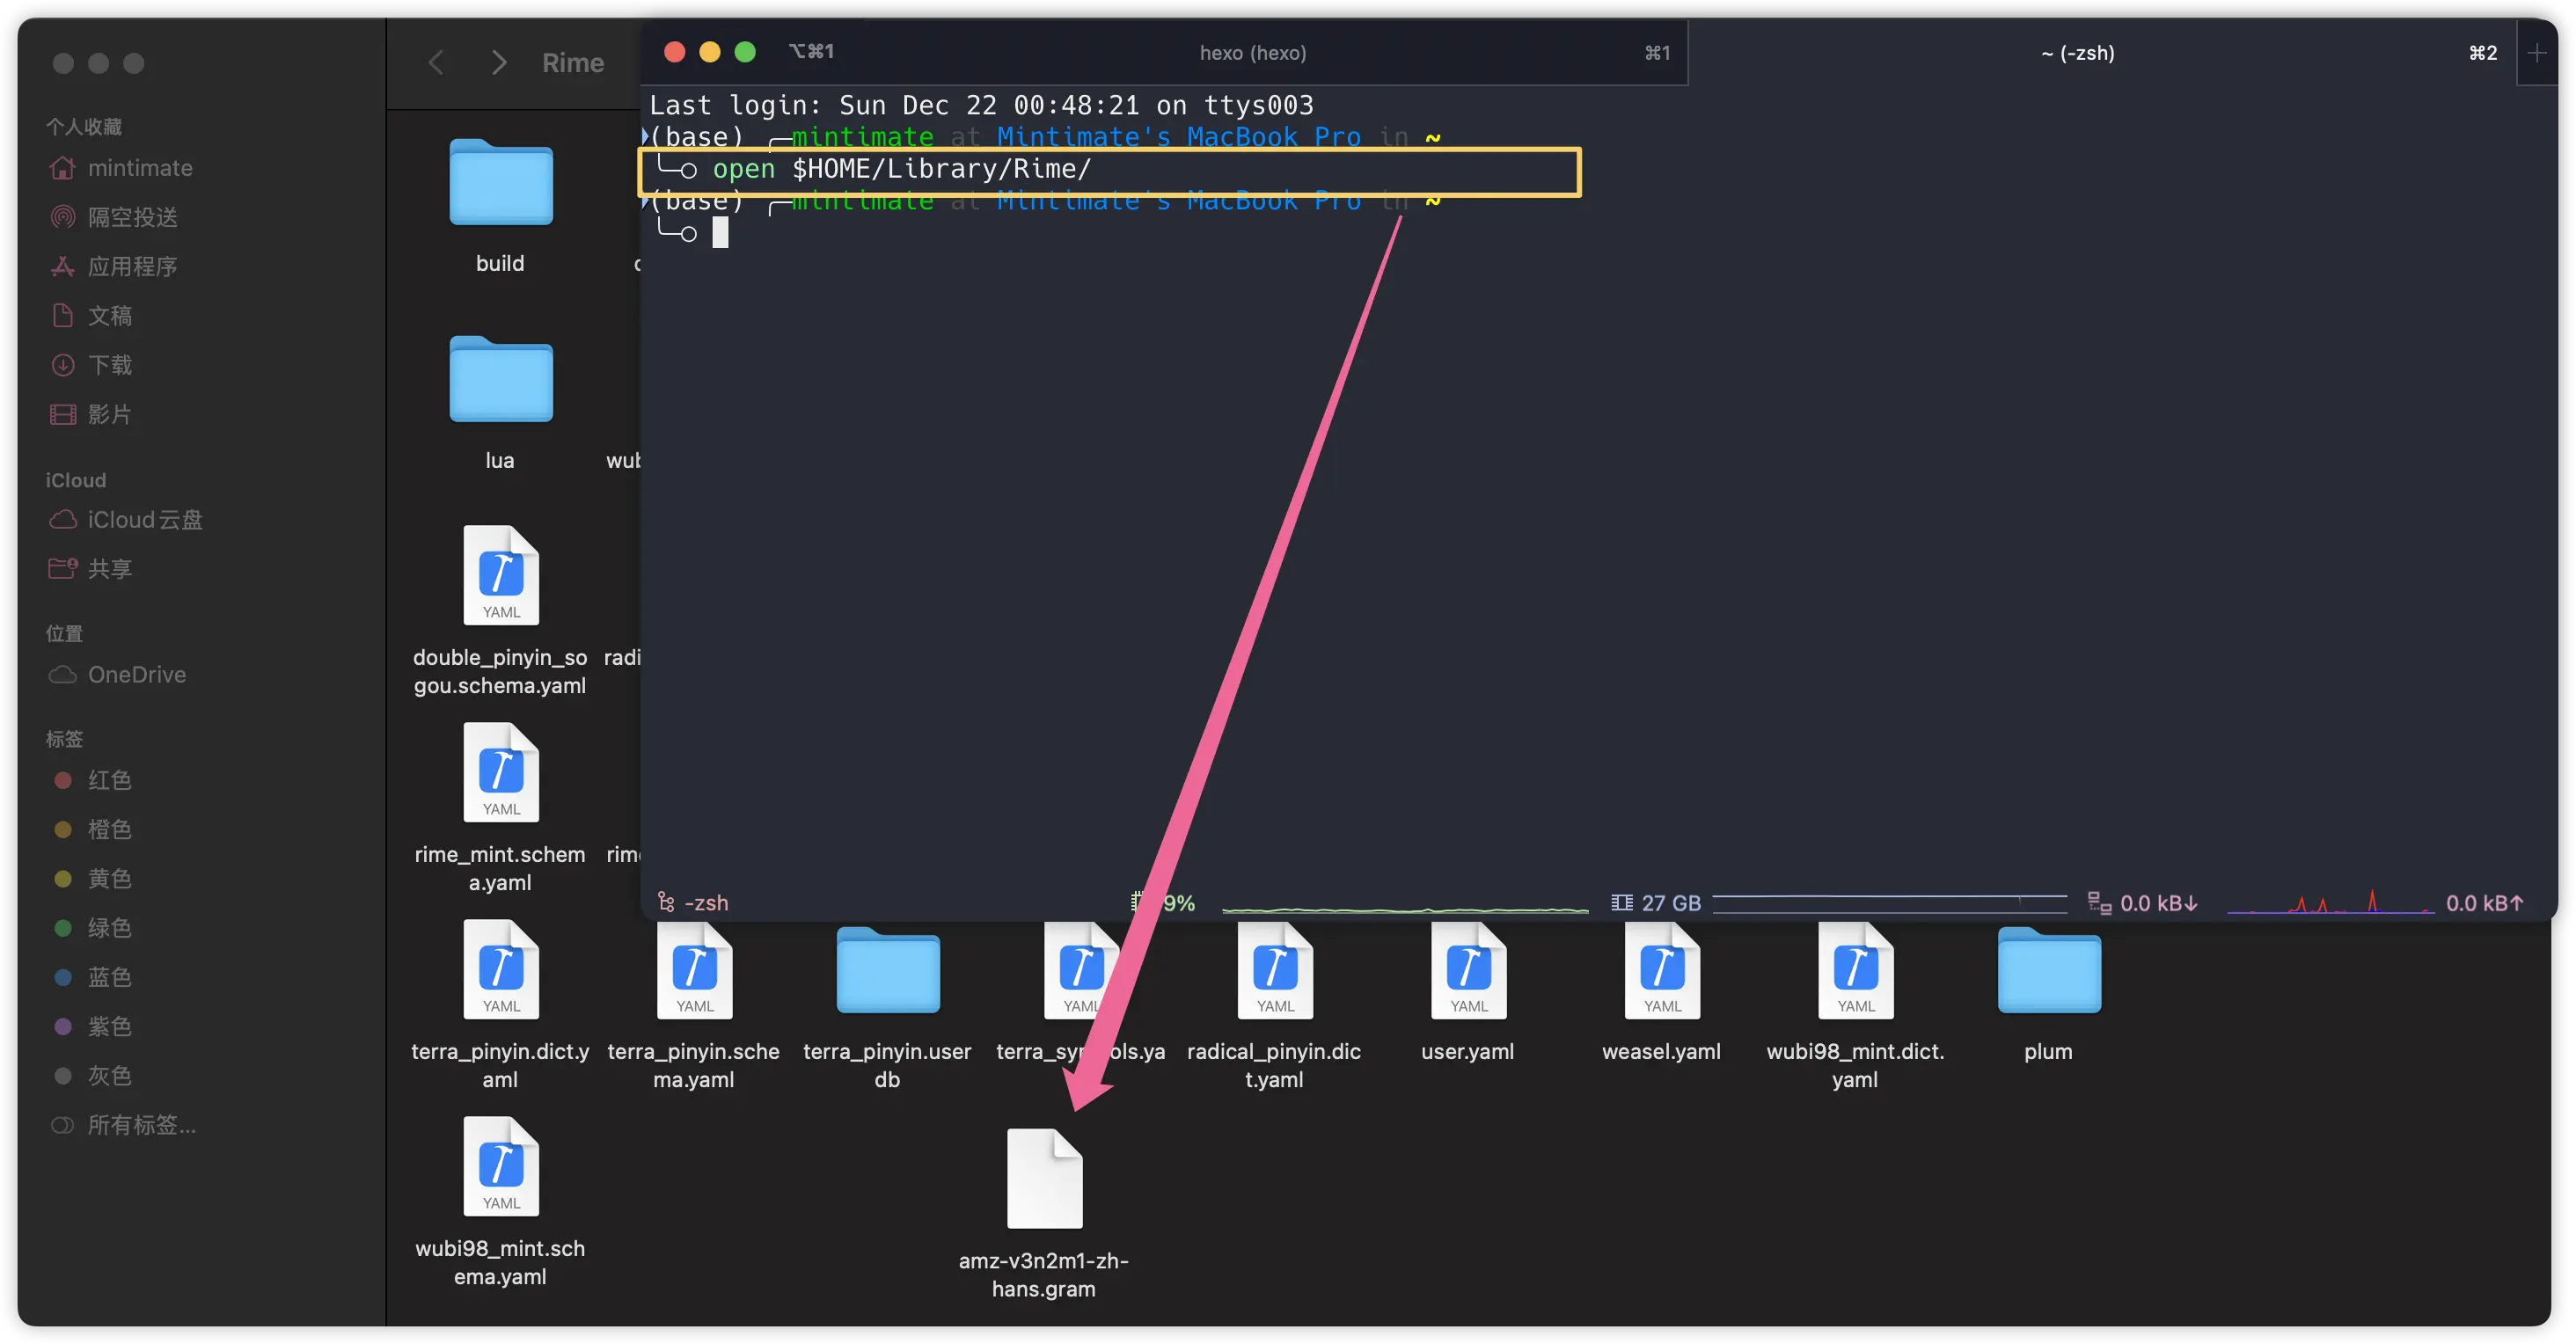Switch to hexo (hexo) terminal tab
Viewport: 2576px width, 1344px height.
click(1252, 53)
